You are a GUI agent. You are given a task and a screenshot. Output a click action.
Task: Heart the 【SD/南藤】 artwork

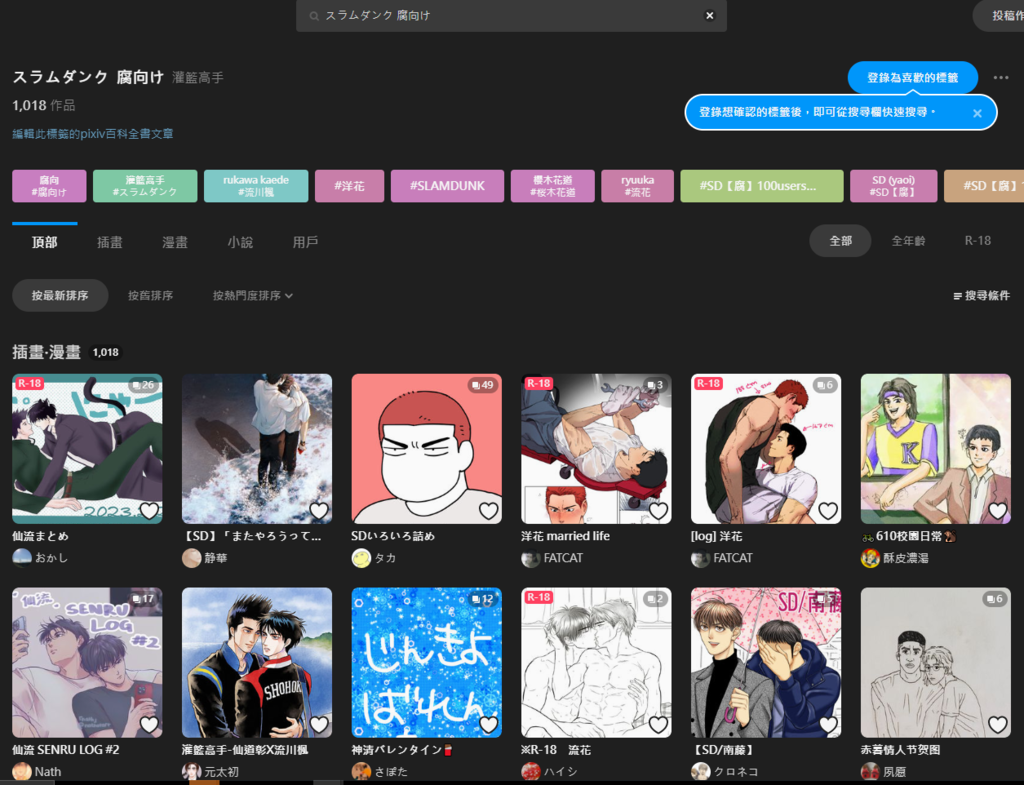click(828, 724)
